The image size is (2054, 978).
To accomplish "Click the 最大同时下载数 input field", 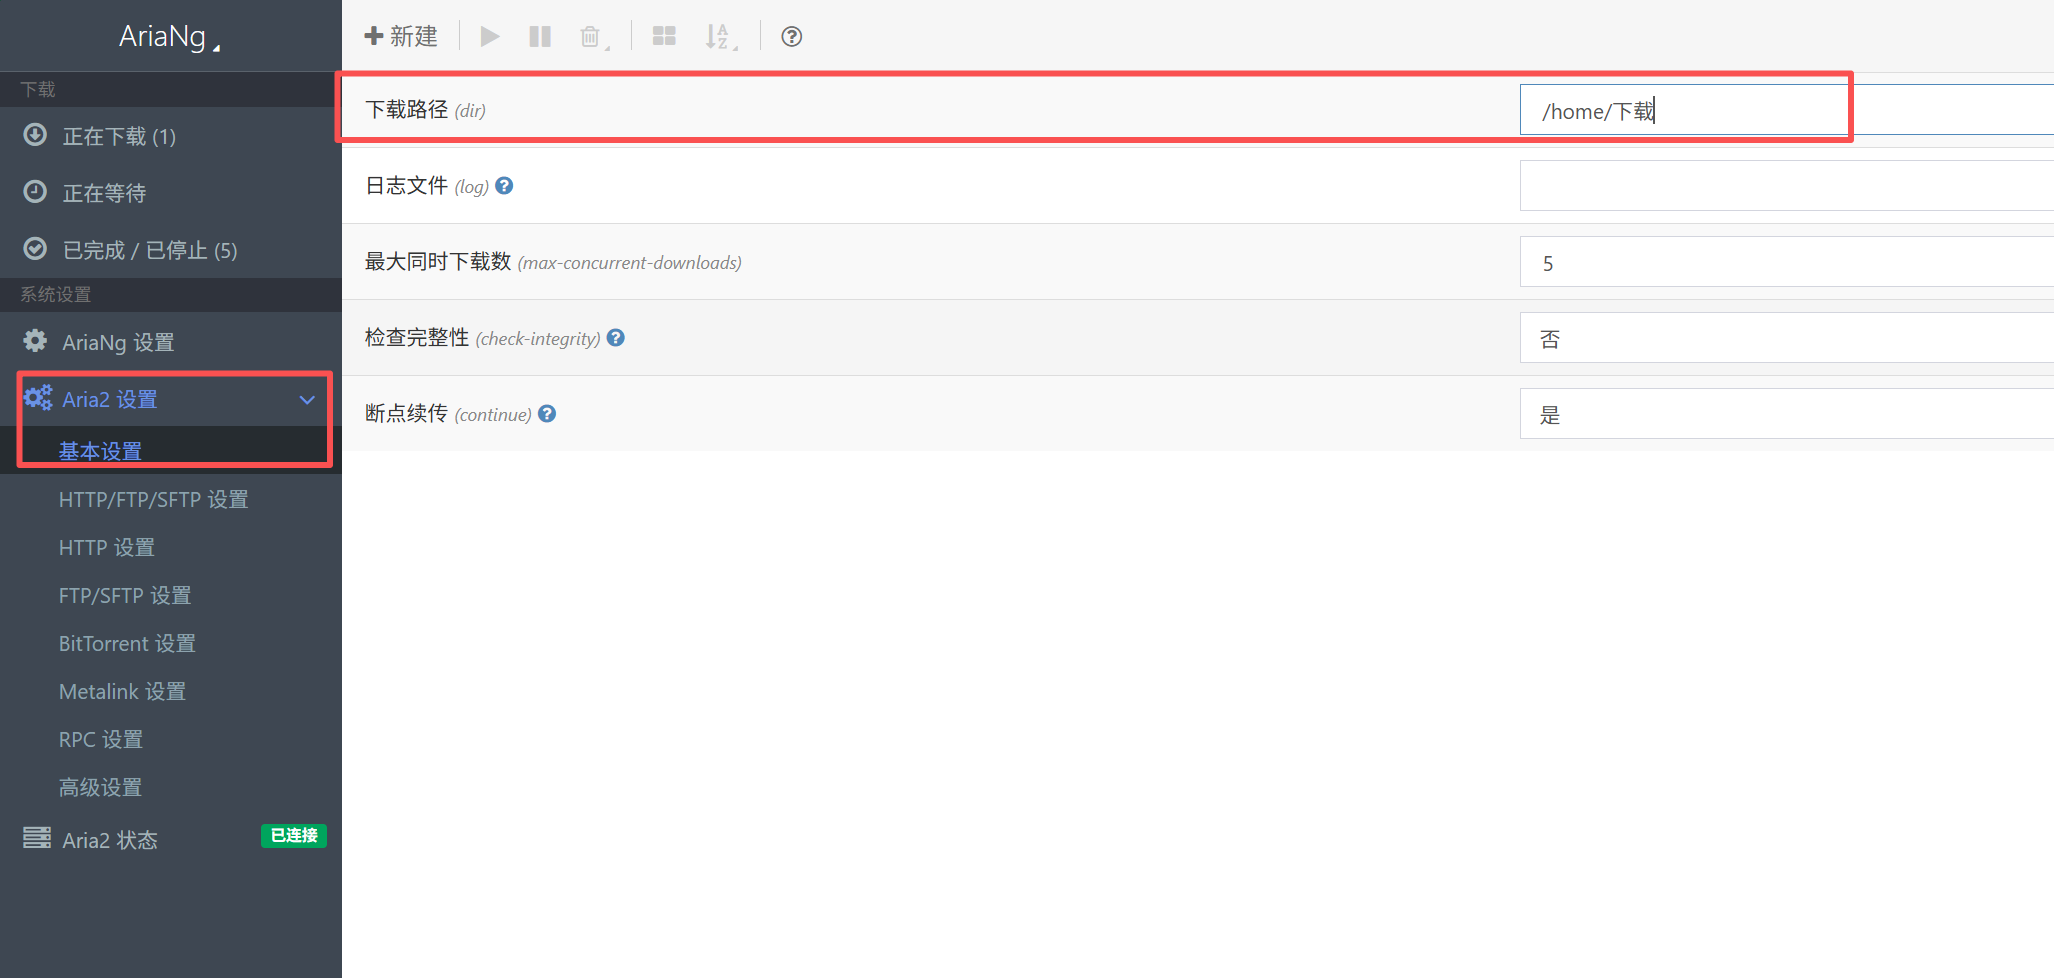I will [1787, 262].
